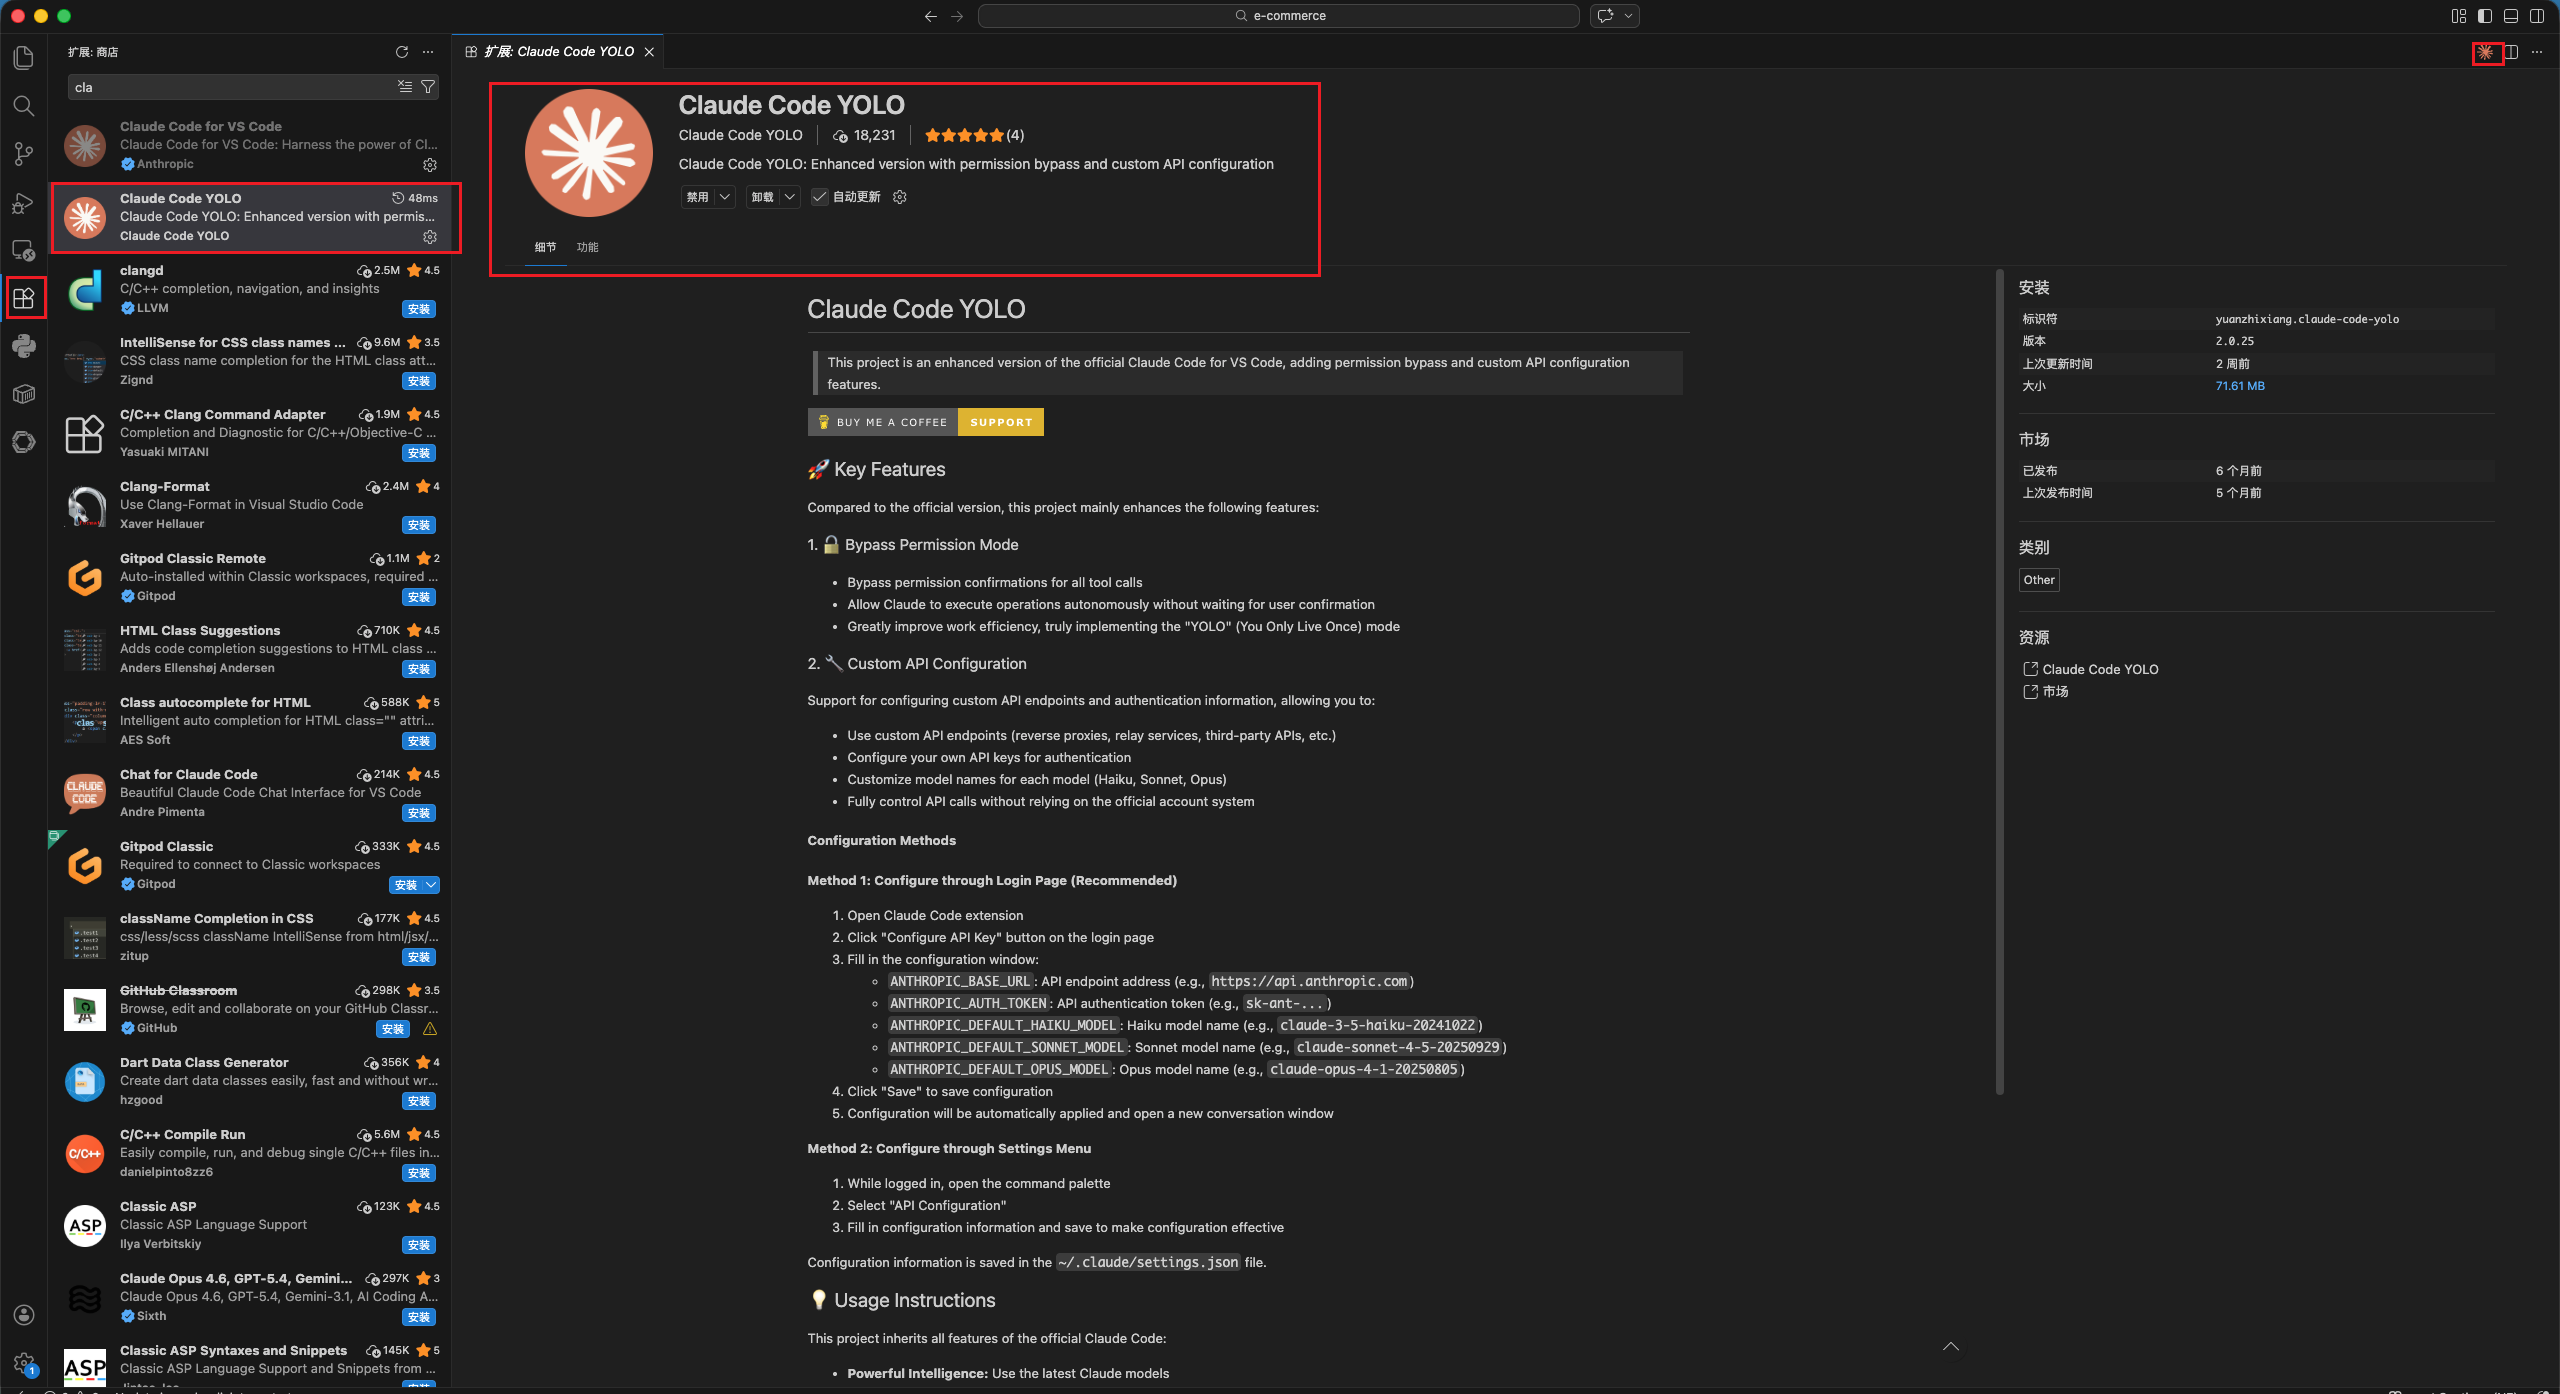The width and height of the screenshot is (2560, 1394).
Task: Select the 扩展: Claude Code YOLO editor tab
Action: [560, 52]
